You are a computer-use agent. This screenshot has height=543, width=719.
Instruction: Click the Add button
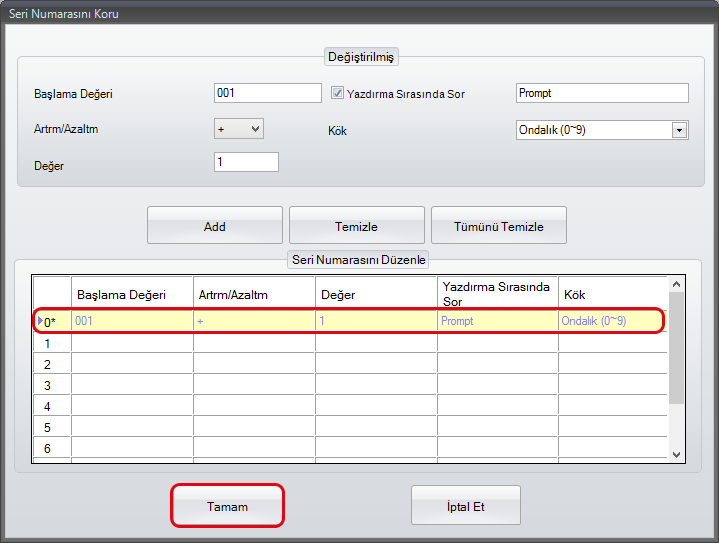click(214, 226)
